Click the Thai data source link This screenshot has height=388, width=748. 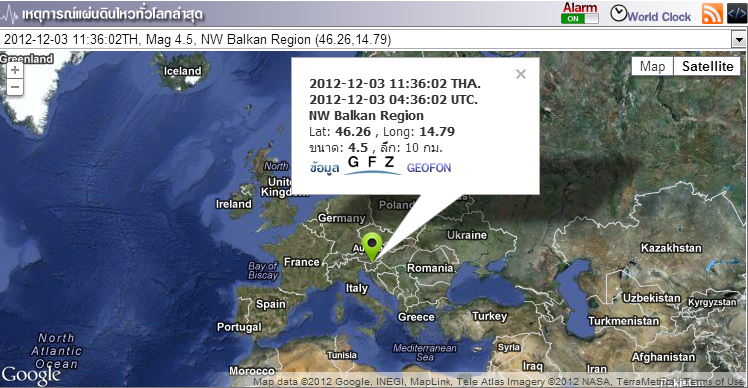(x=324, y=168)
